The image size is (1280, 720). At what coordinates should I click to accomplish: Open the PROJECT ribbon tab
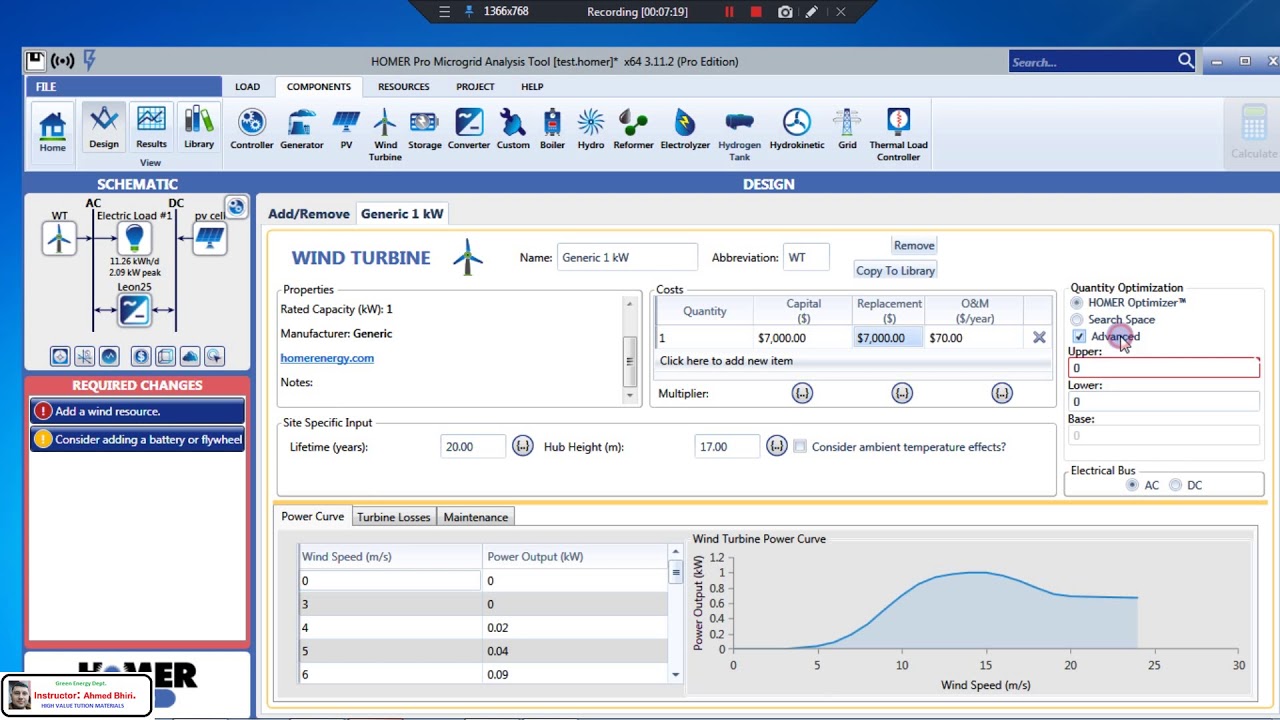click(475, 87)
